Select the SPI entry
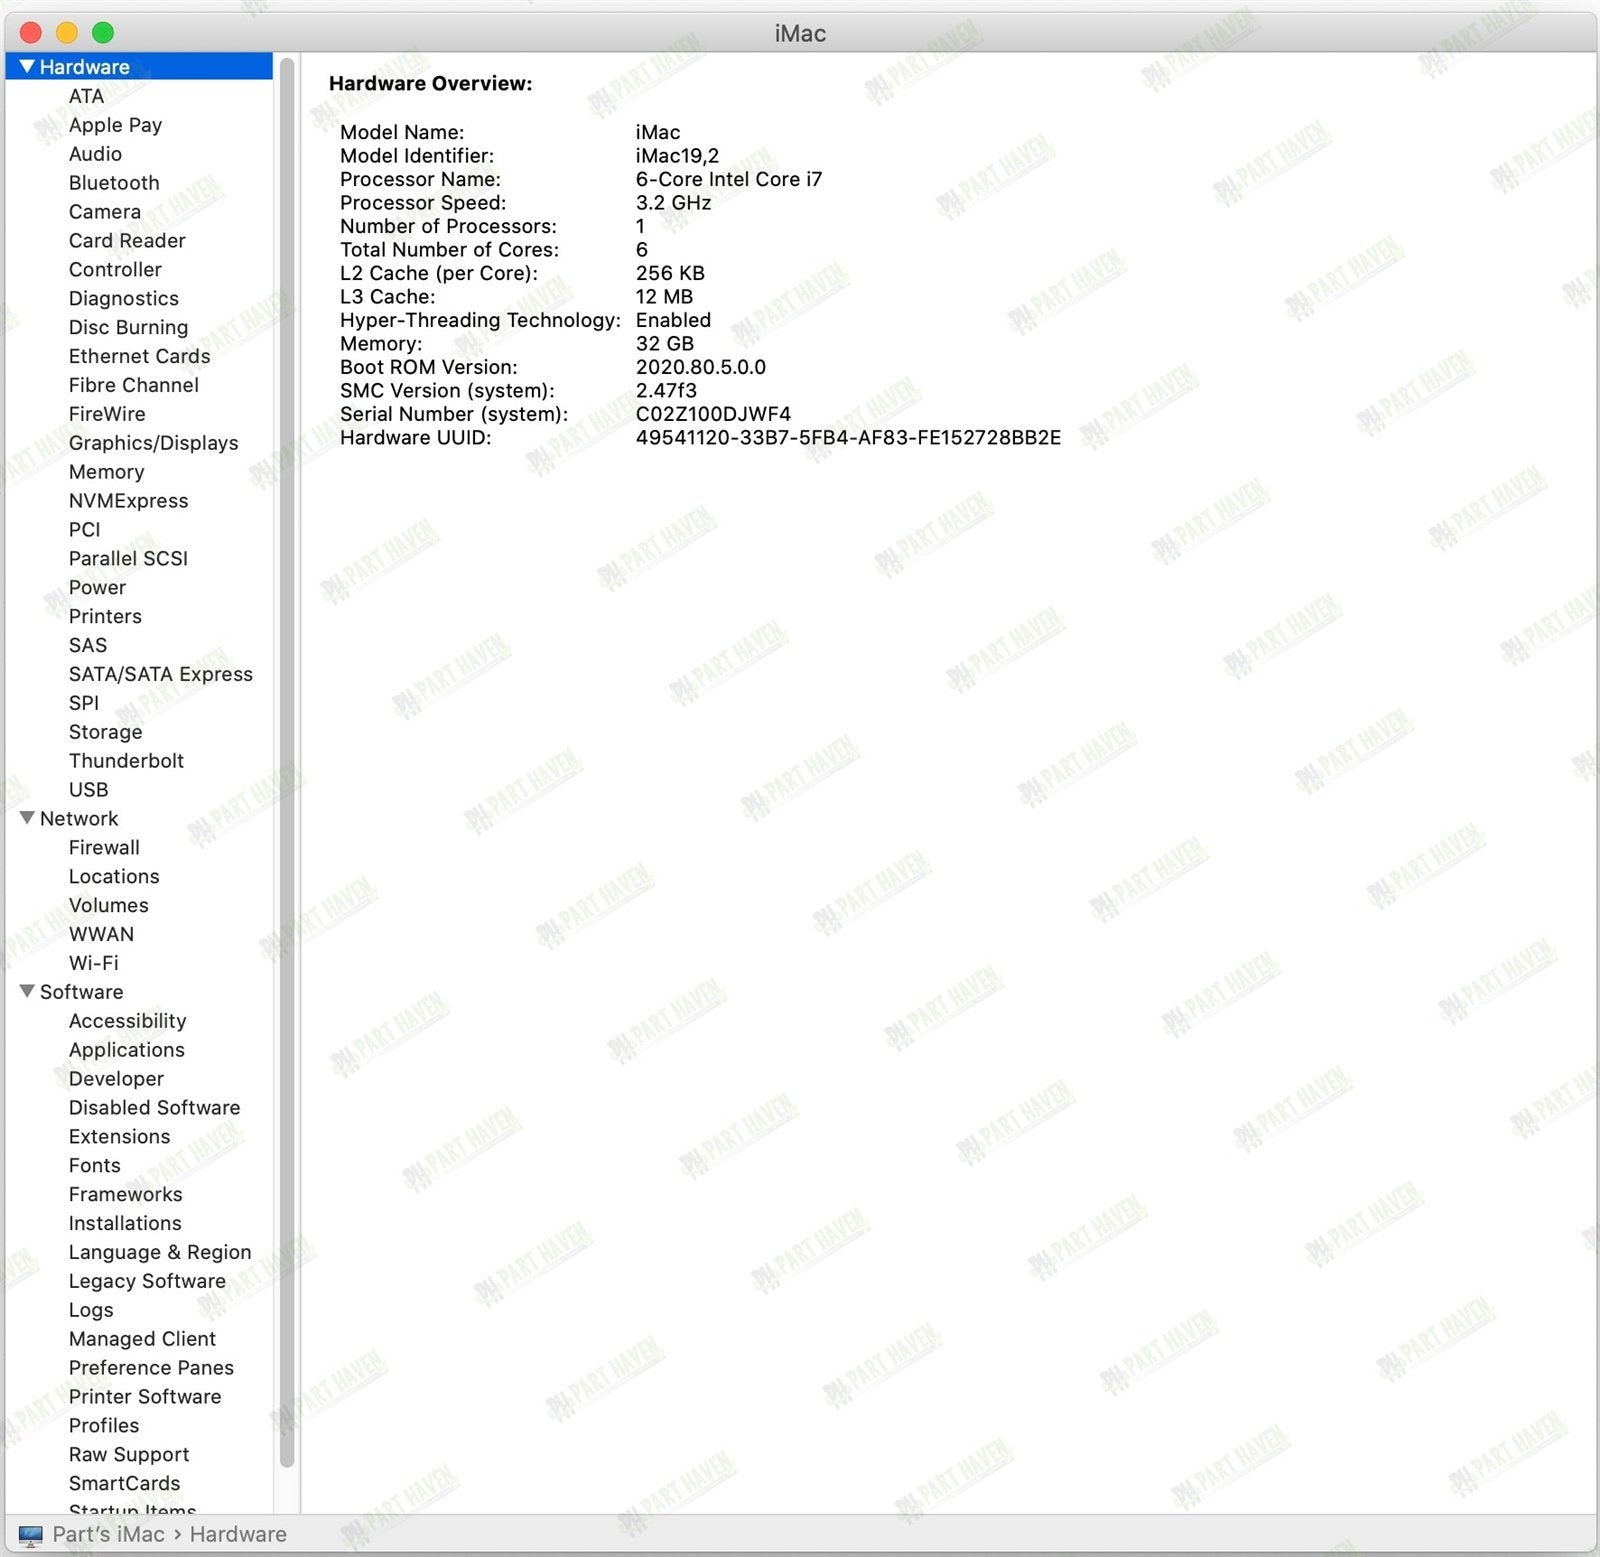Screen dimensions: 1600x1557 (84, 703)
